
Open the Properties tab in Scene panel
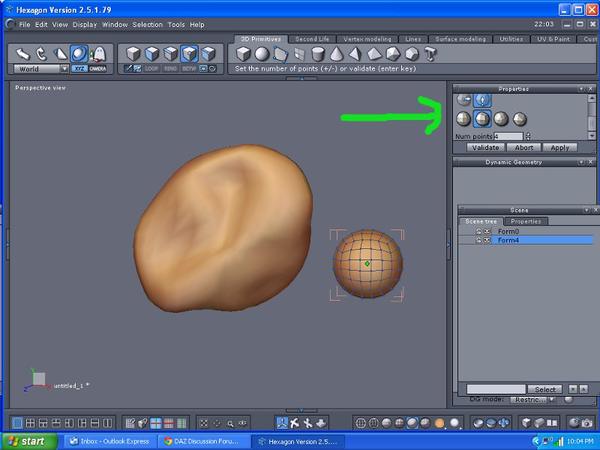click(526, 221)
